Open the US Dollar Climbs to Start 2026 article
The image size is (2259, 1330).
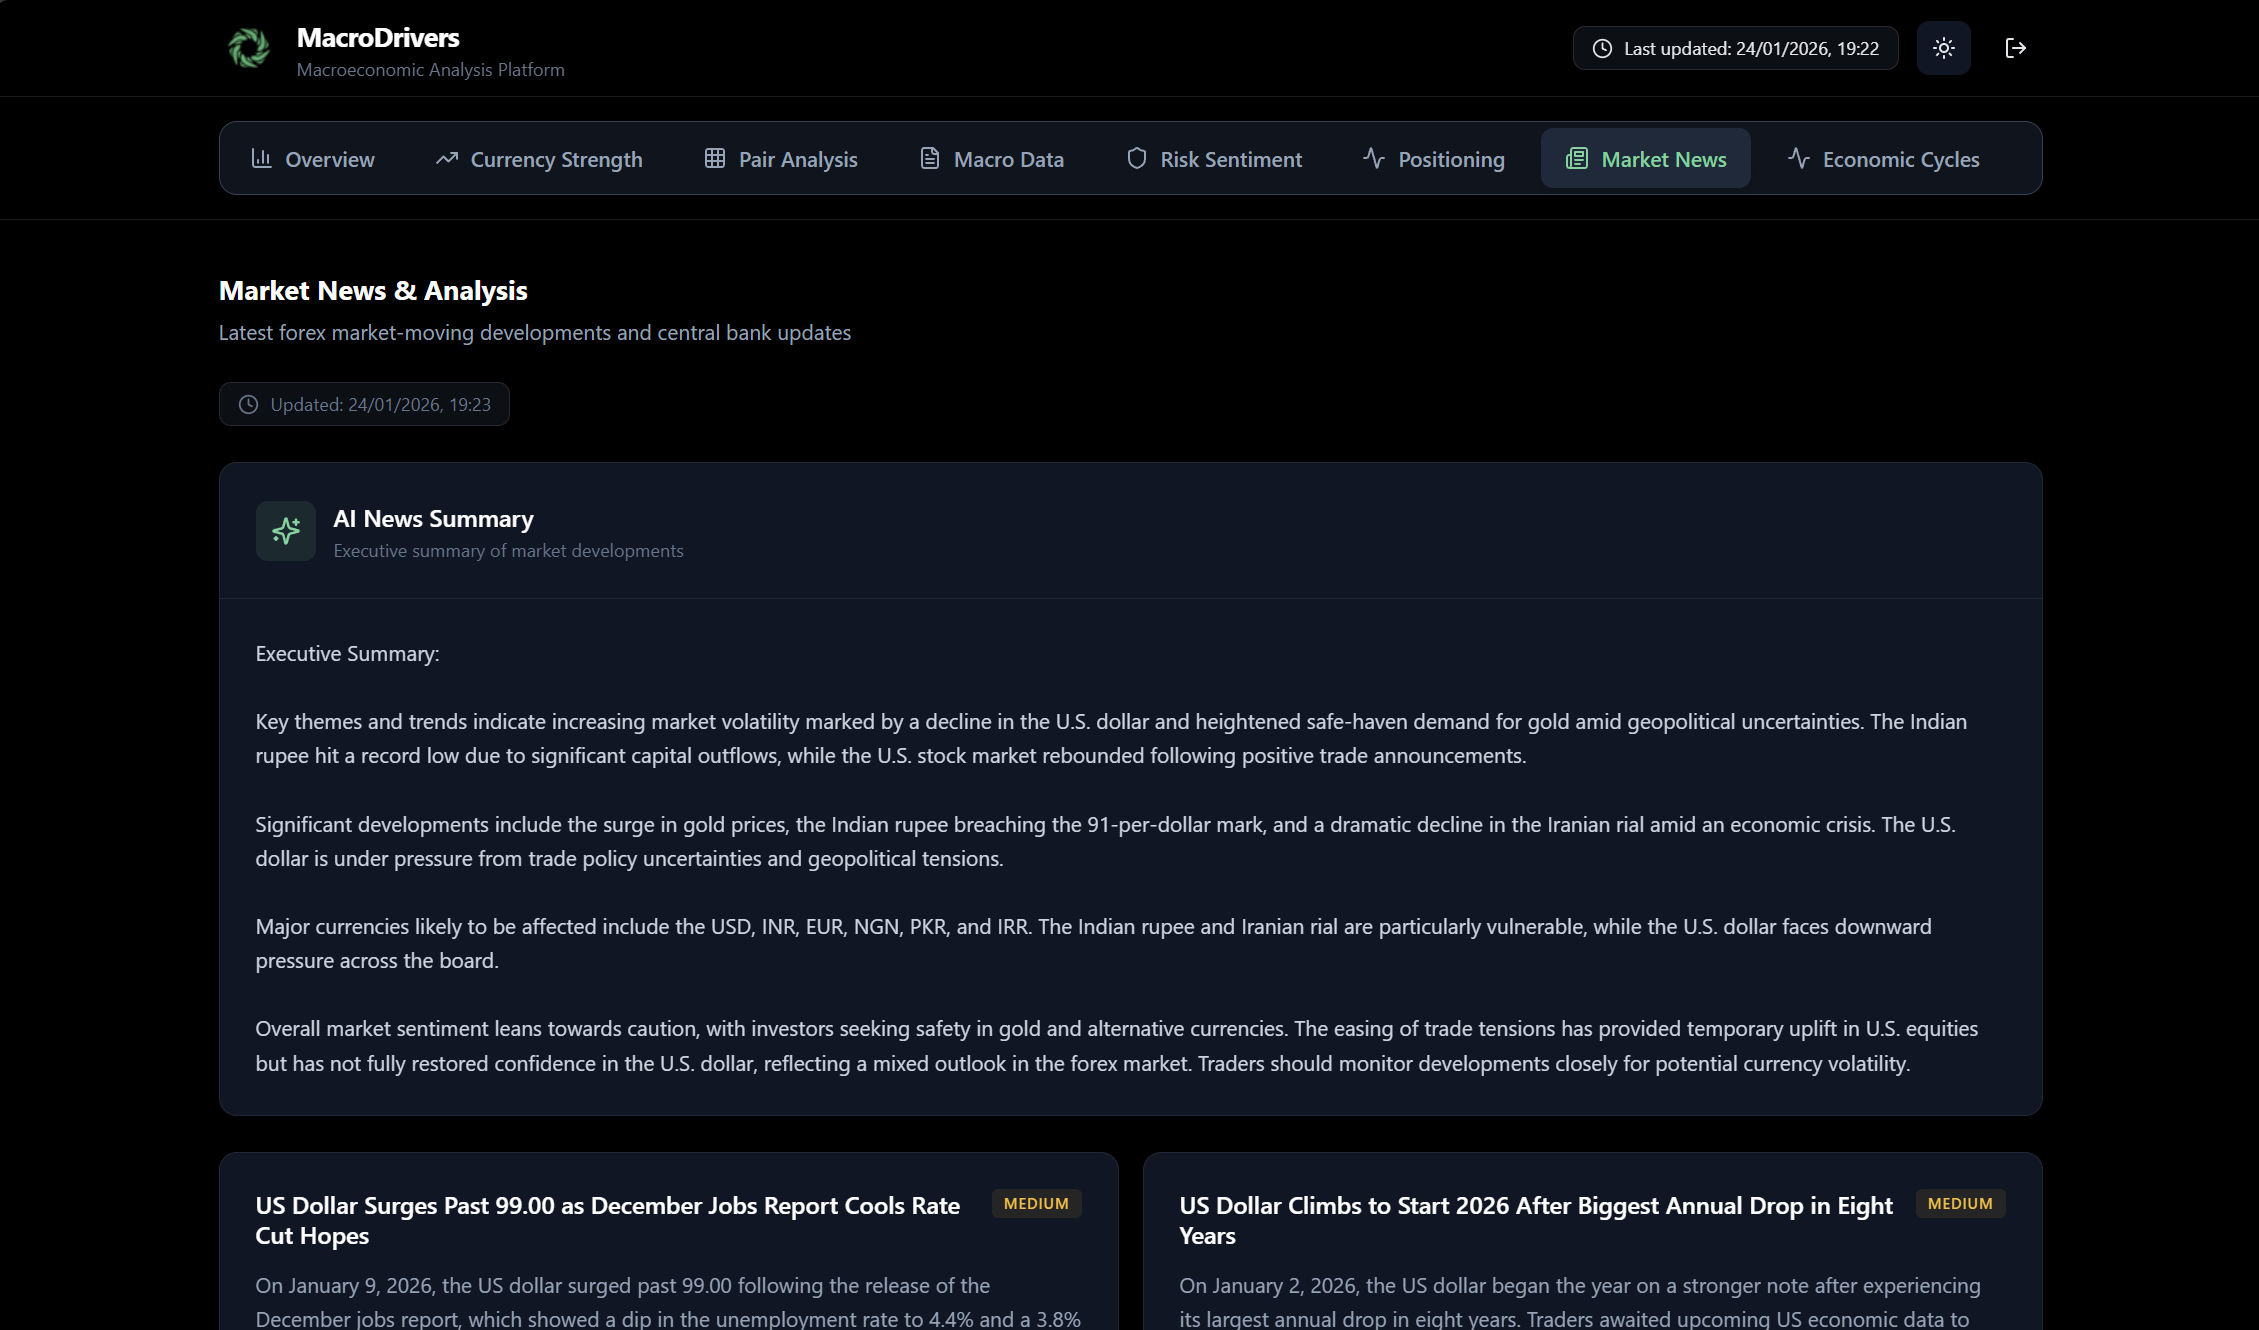(x=1535, y=1220)
